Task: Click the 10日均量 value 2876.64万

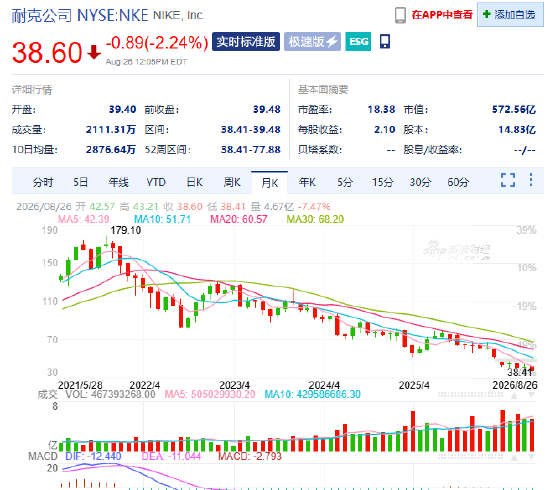Action: (x=111, y=150)
